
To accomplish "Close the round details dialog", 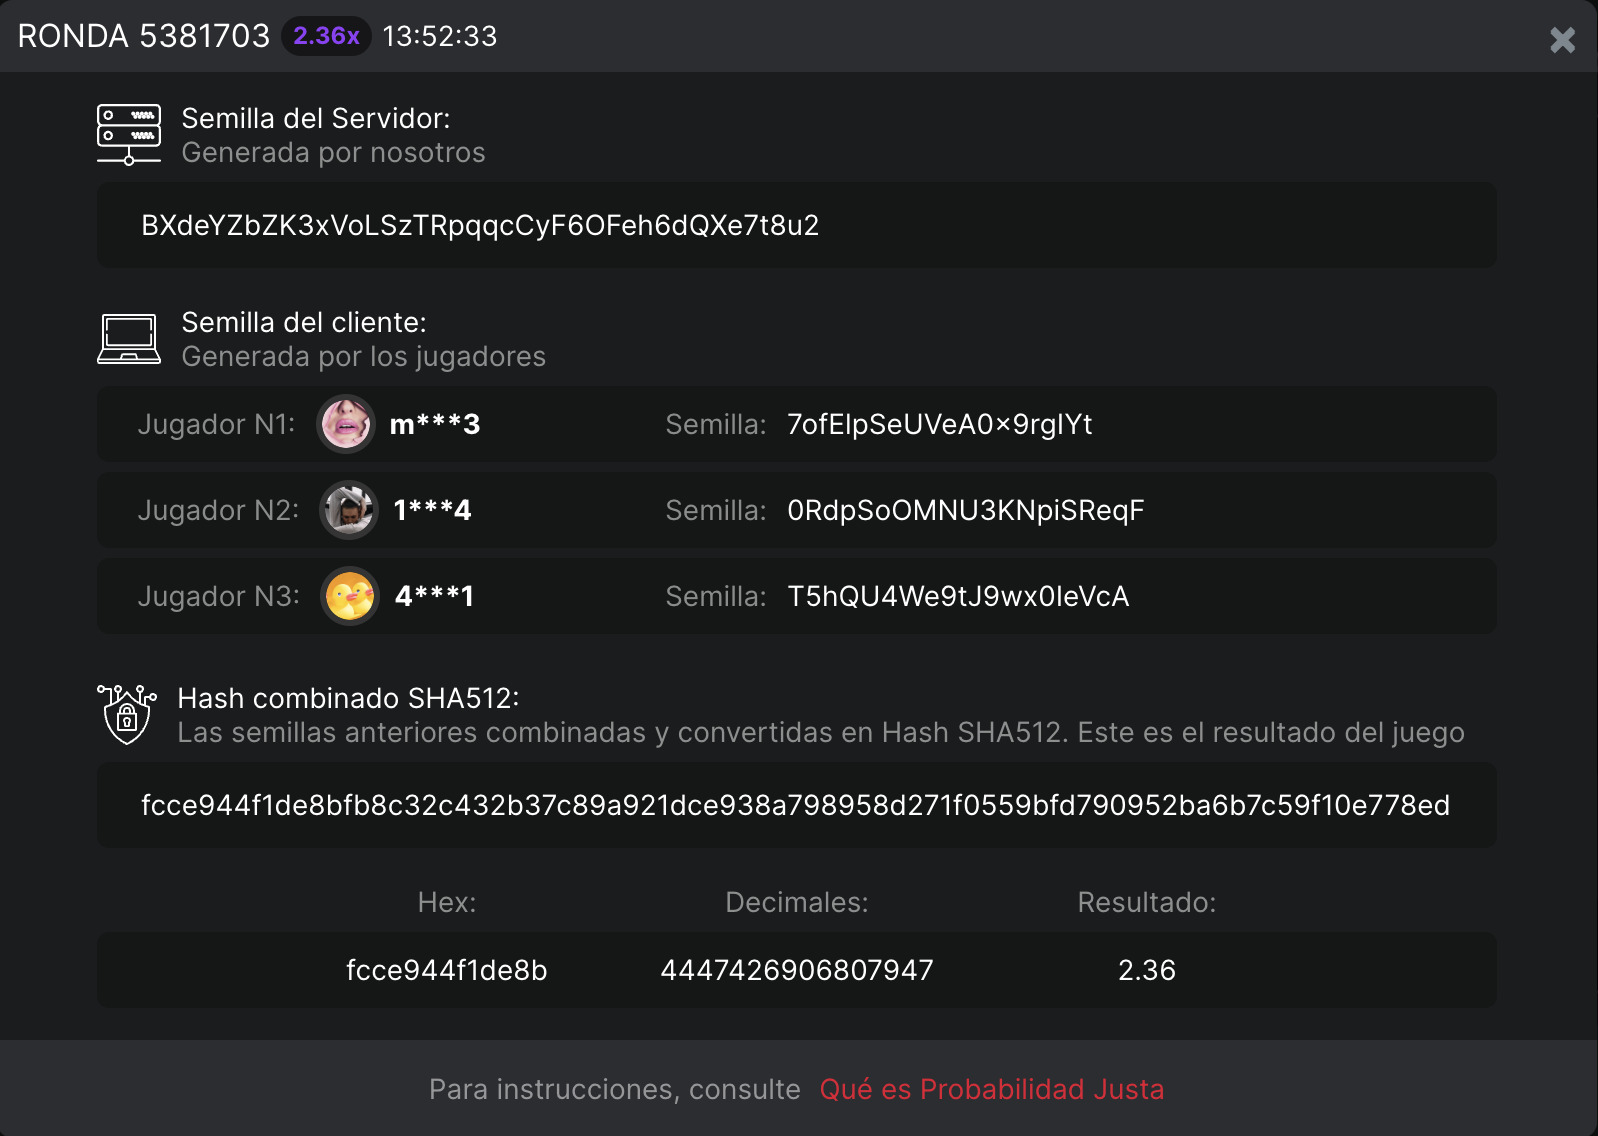I will coord(1562,40).
